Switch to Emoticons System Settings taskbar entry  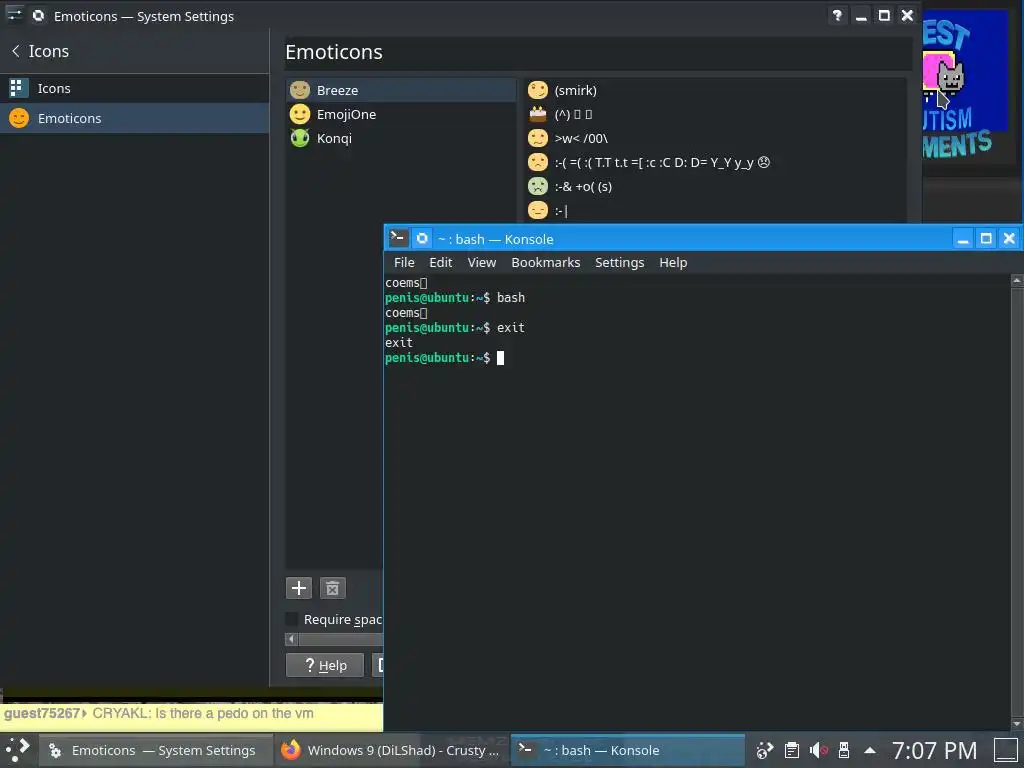tap(155, 750)
